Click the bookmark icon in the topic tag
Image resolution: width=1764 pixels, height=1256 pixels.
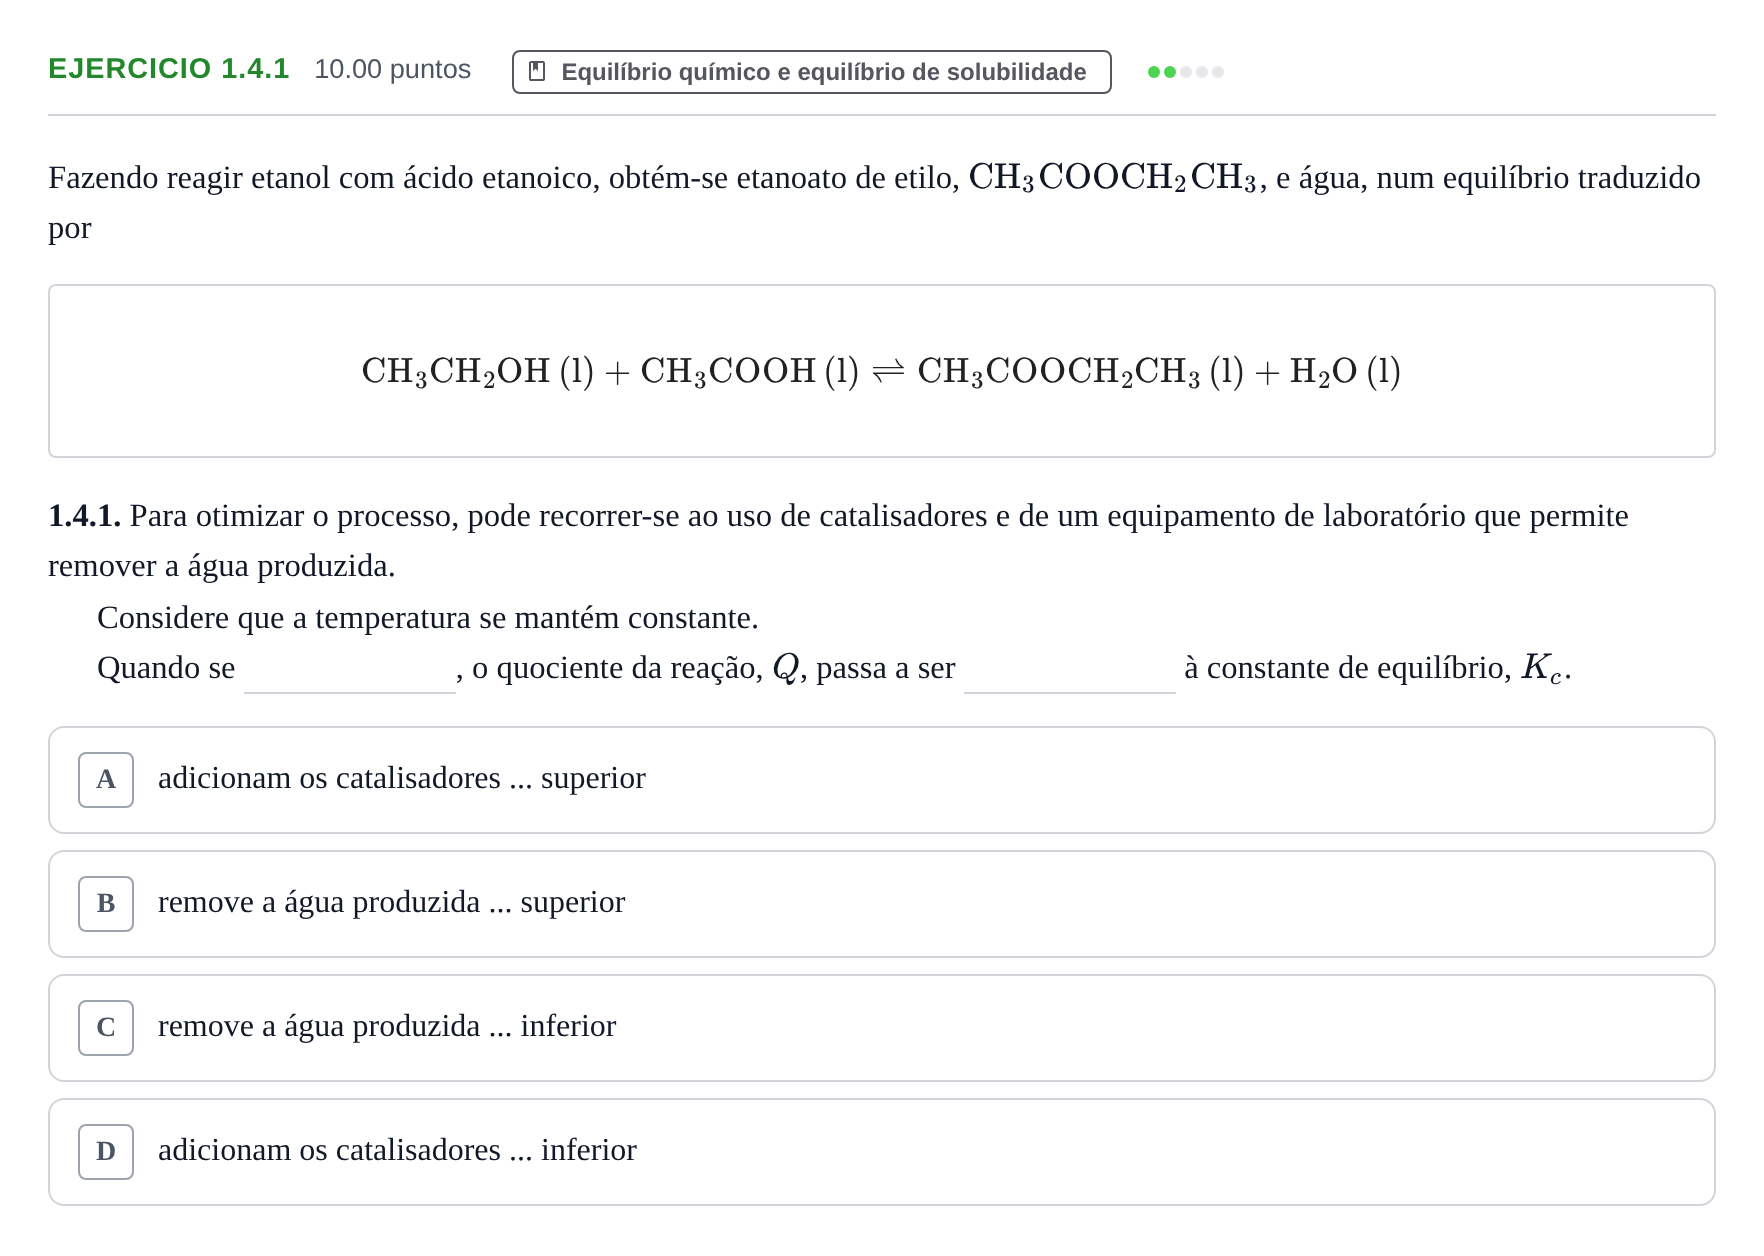[537, 72]
